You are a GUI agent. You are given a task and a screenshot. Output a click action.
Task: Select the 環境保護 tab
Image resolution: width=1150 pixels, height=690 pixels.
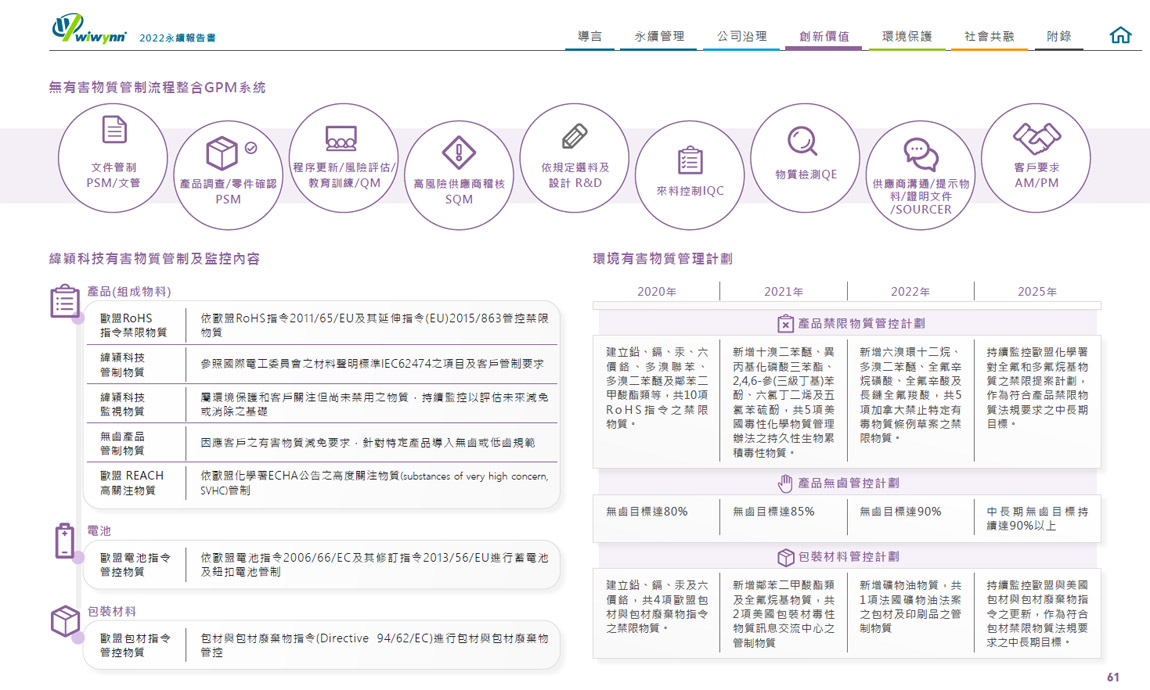click(906, 37)
